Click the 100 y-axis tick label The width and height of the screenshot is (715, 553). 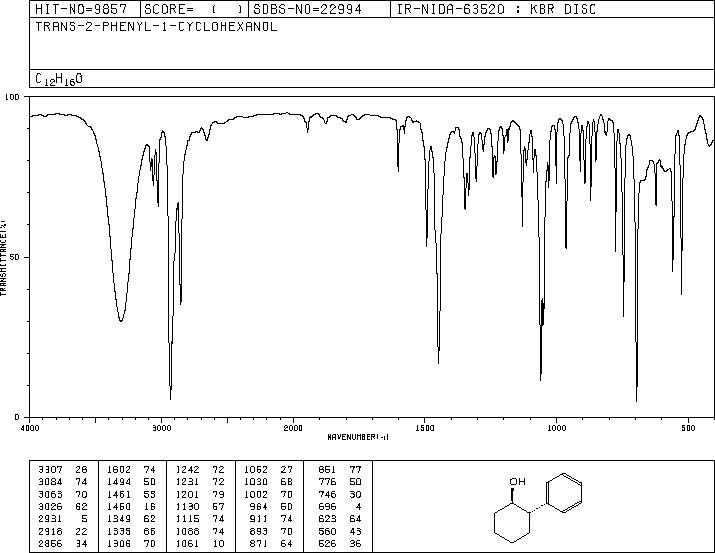[12, 97]
